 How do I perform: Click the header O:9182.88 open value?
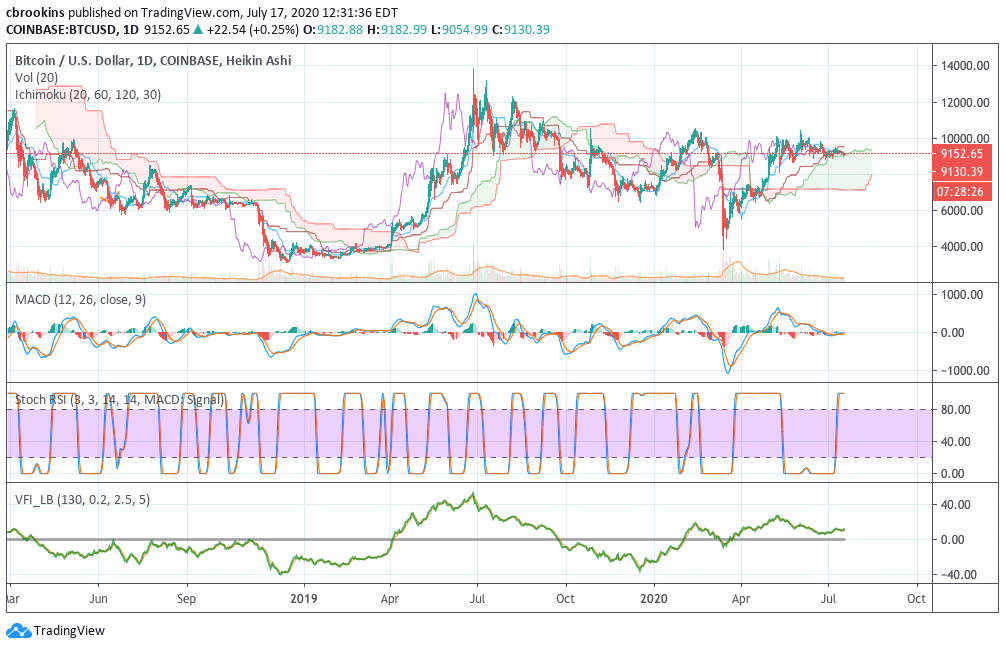333,29
